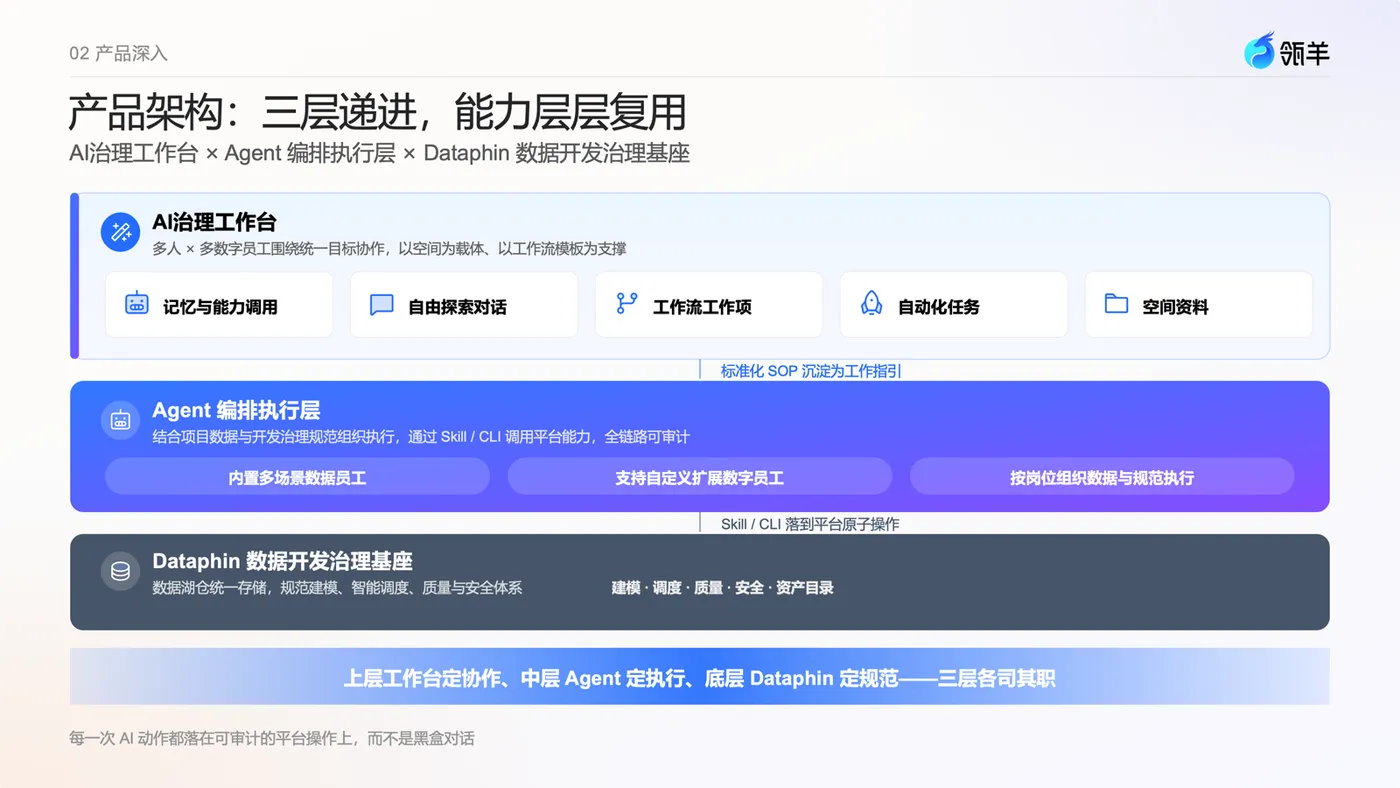Click the slide title 产品架构：三层递进，能力层层复用

pyautogui.click(x=377, y=113)
